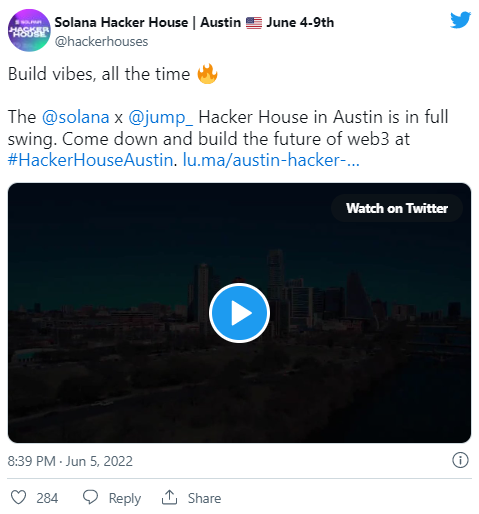This screenshot has height=514, width=479.
Task: Click the US flag emoji in account name
Action: pos(254,23)
